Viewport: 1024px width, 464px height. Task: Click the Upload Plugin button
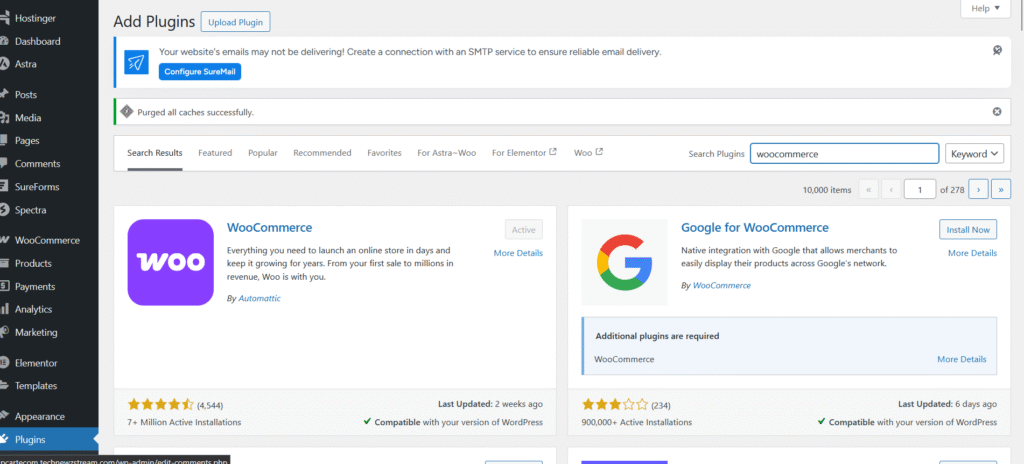click(235, 22)
